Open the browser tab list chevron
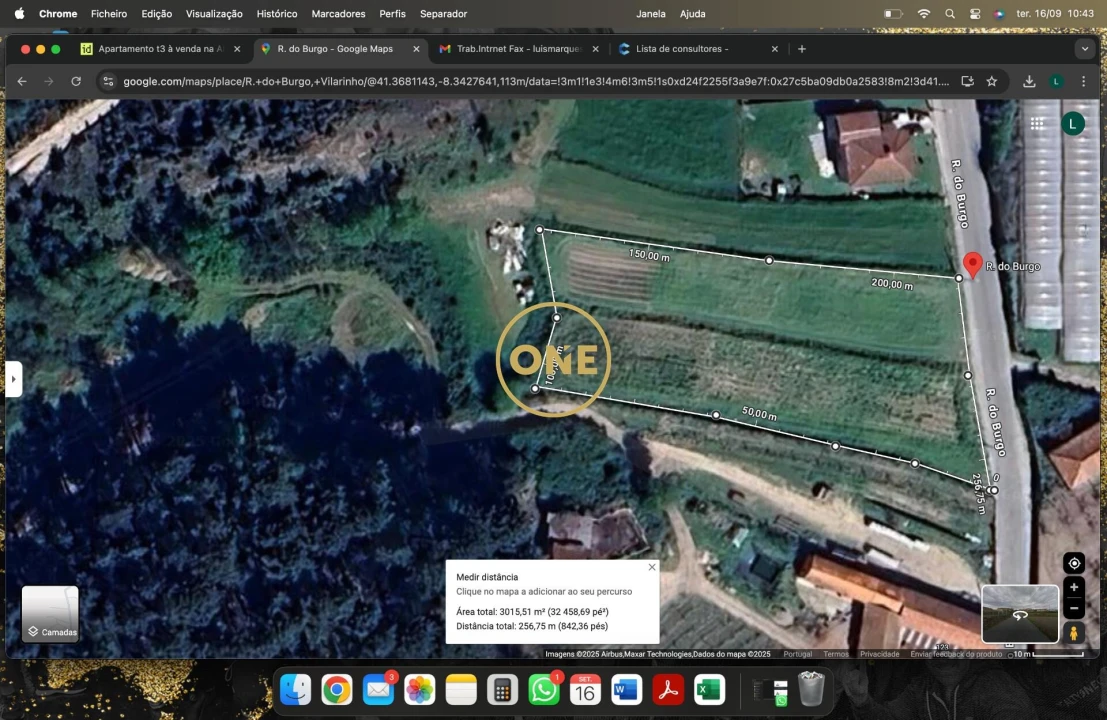This screenshot has width=1107, height=720. pyautogui.click(x=1084, y=48)
